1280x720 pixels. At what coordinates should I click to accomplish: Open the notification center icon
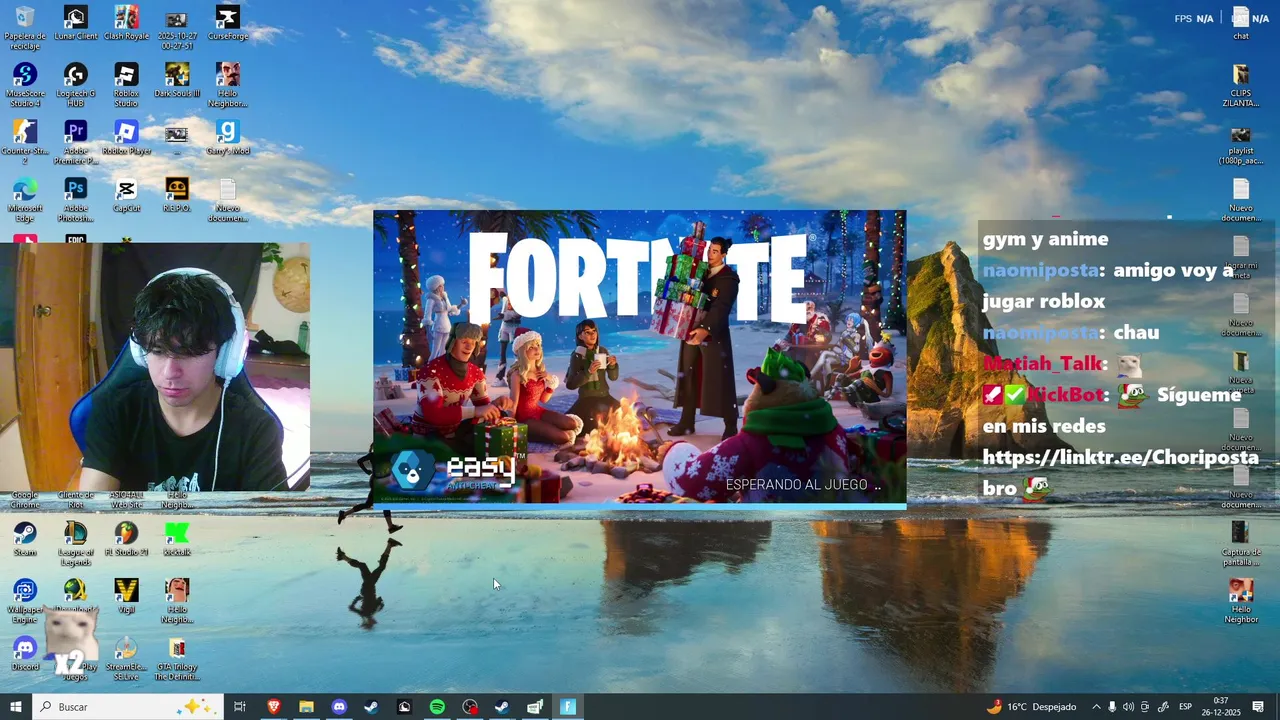click(x=1258, y=707)
